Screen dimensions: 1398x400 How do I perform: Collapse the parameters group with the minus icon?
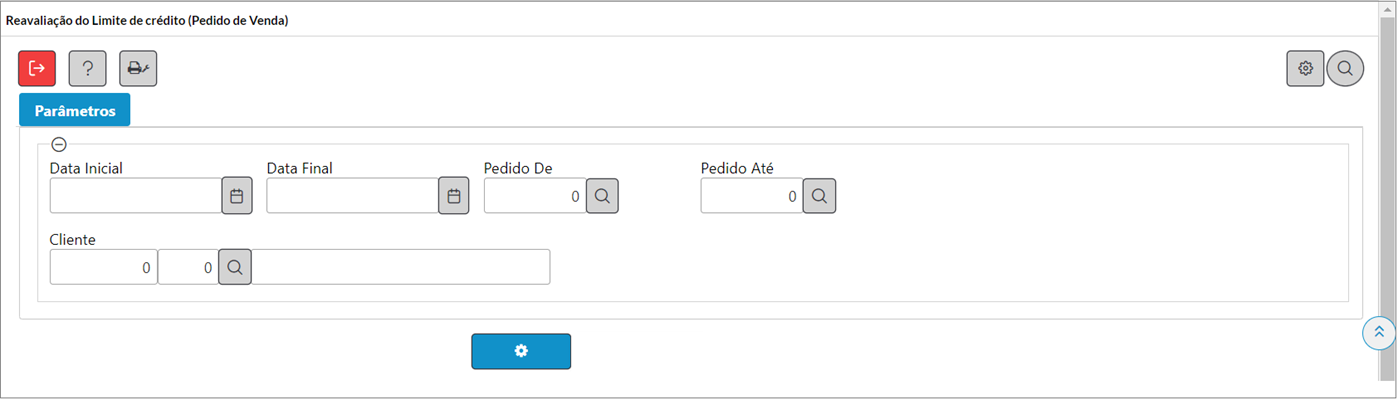pos(58,145)
